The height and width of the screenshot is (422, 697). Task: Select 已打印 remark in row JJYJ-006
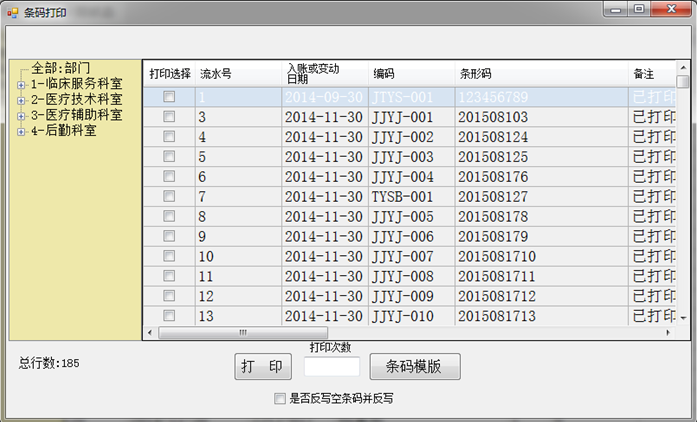pos(652,236)
